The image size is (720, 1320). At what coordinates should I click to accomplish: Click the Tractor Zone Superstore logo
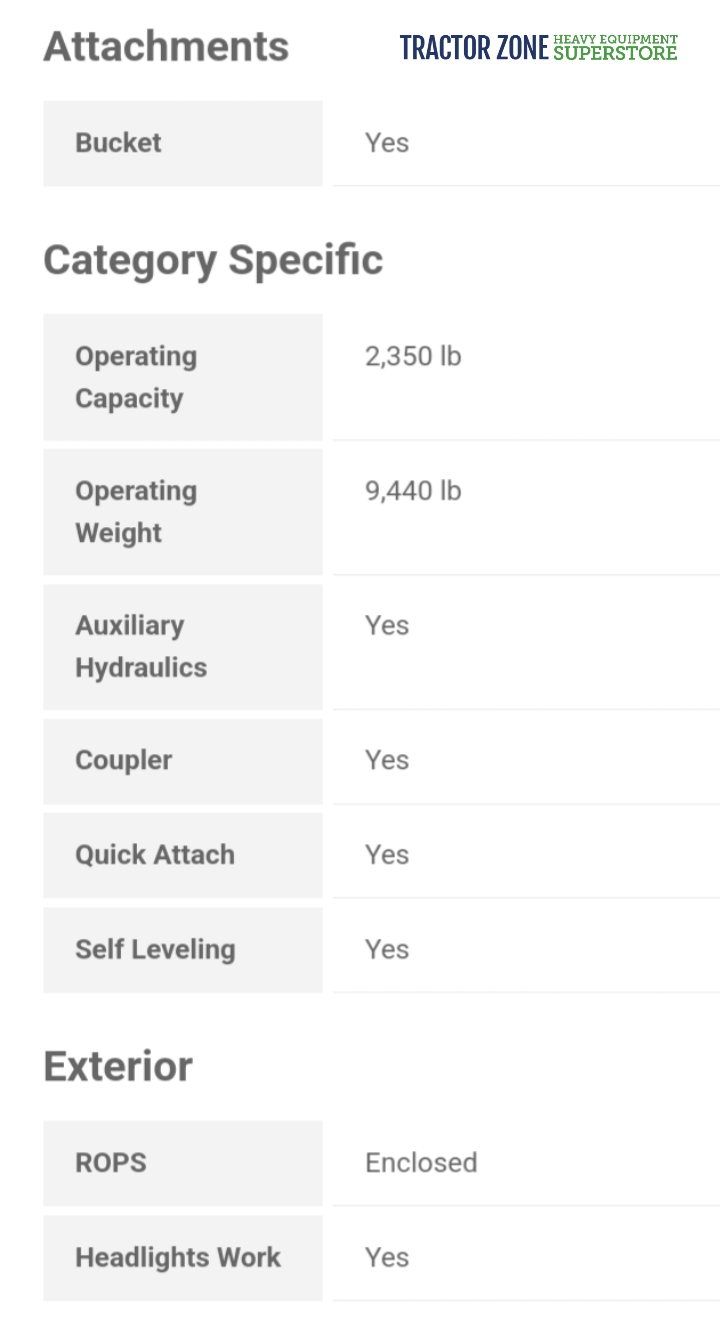pyautogui.click(x=538, y=47)
